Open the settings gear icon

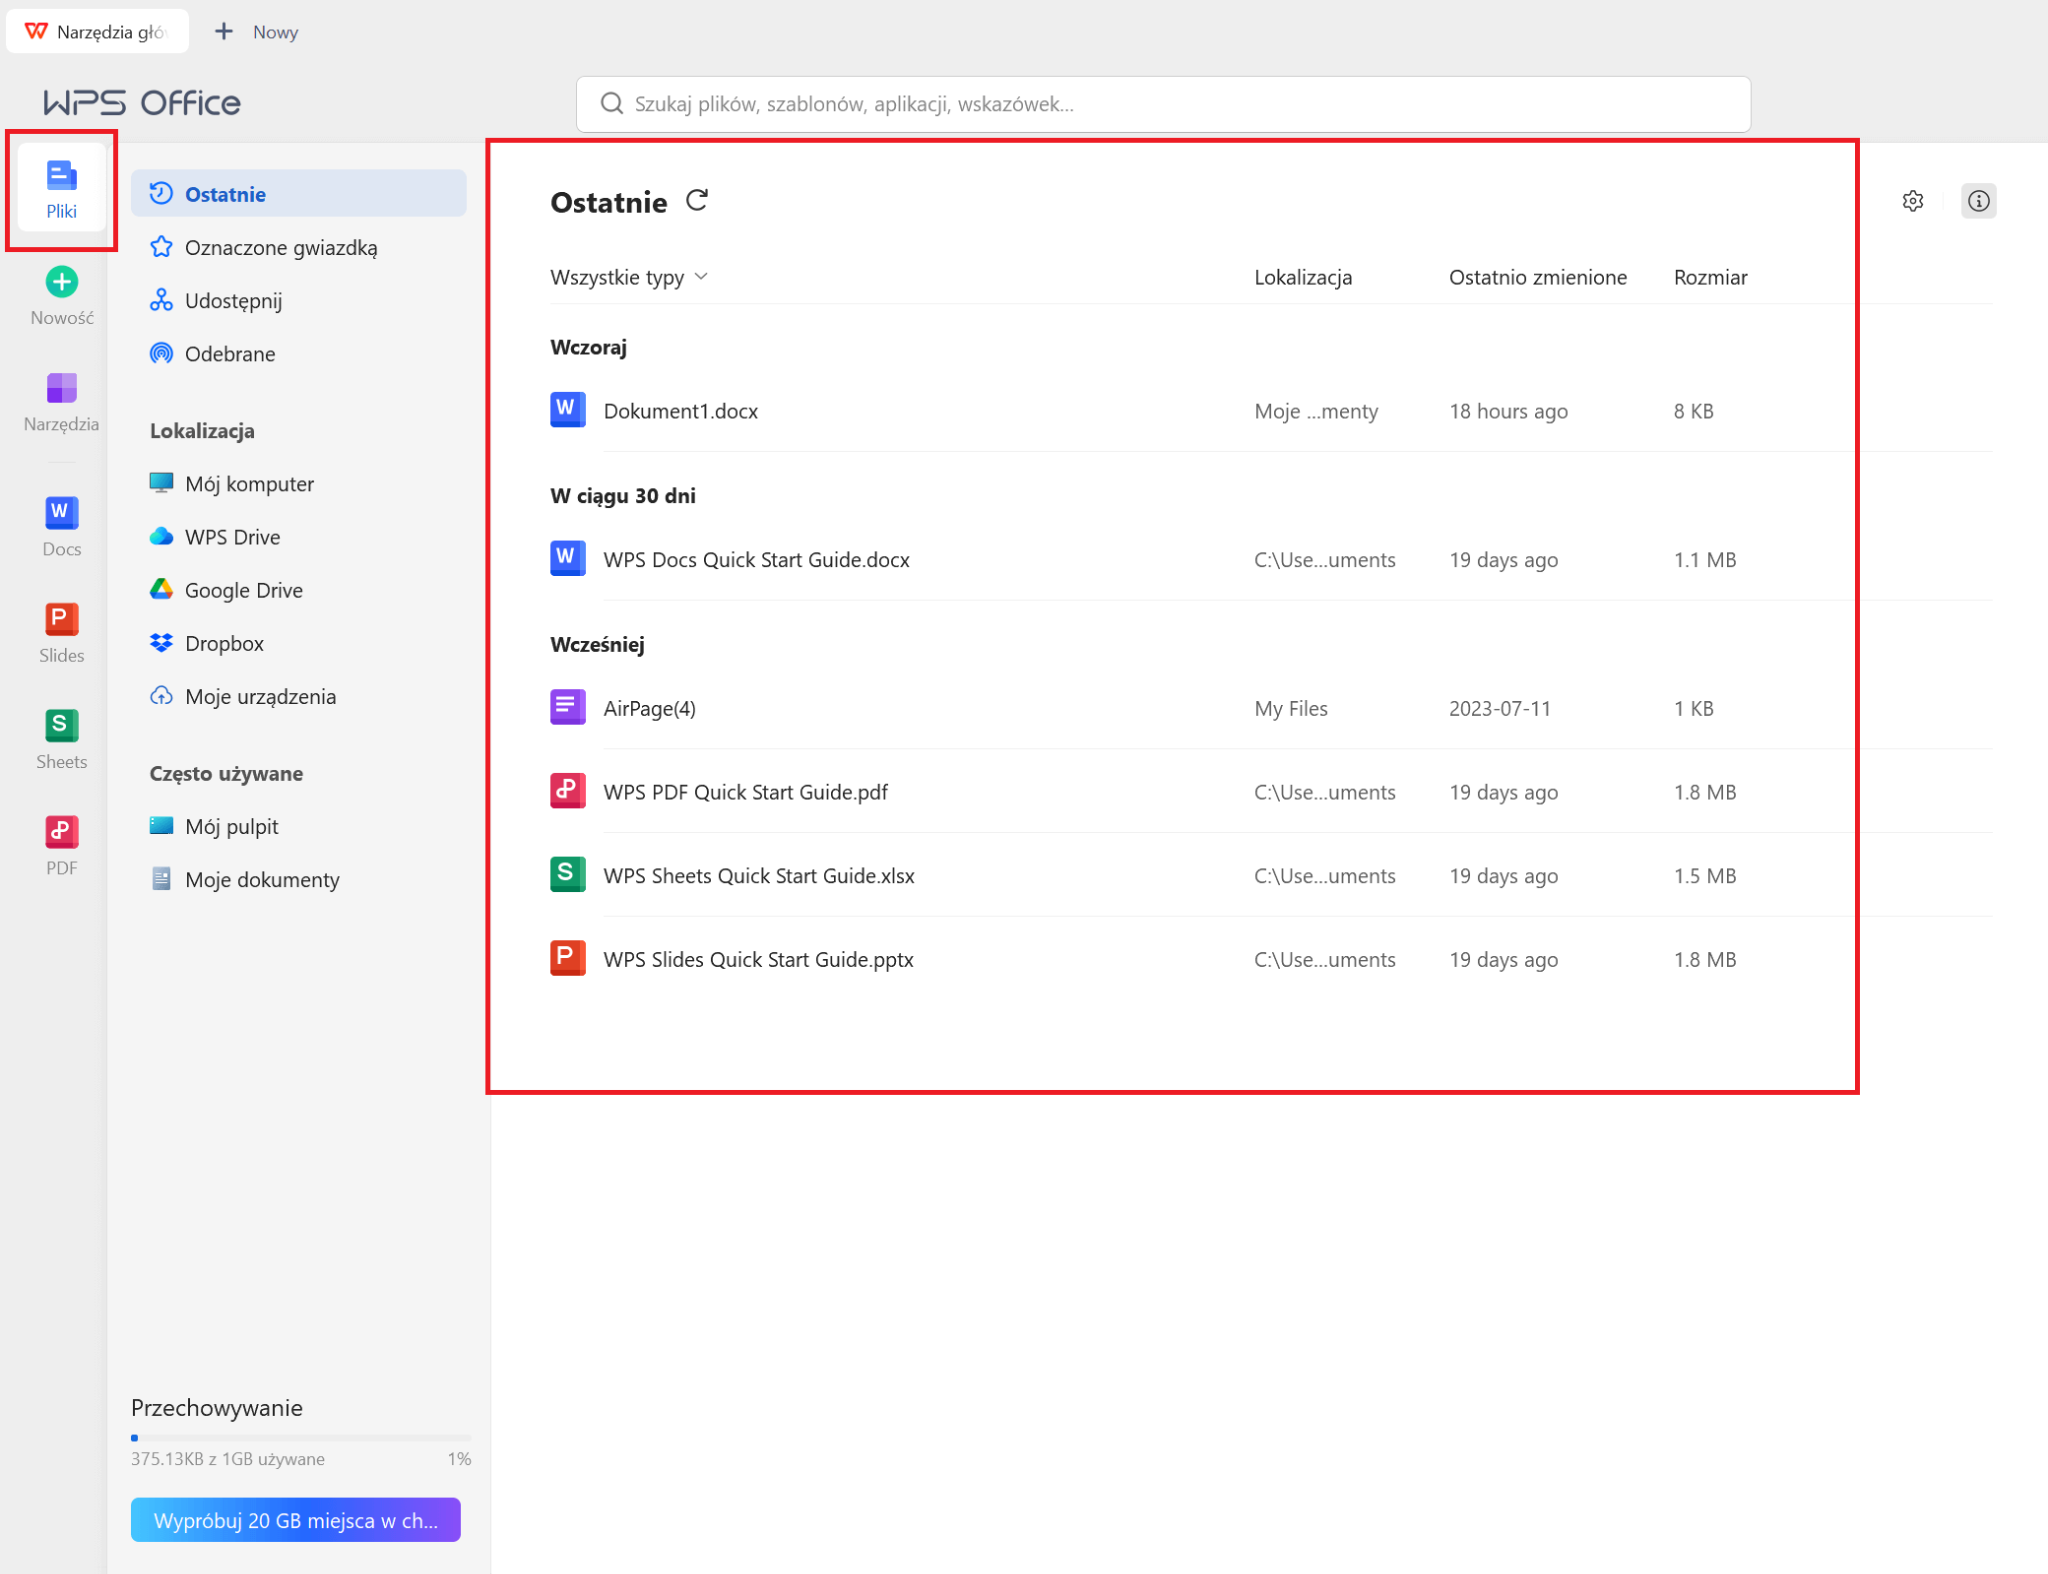tap(1912, 201)
